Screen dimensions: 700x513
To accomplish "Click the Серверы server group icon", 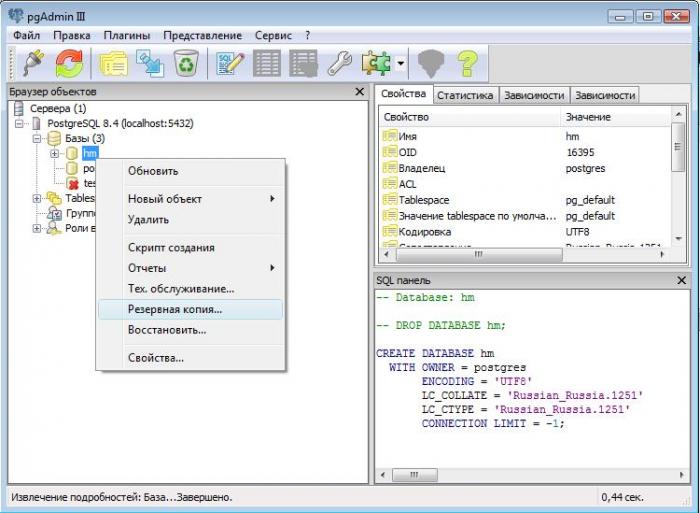I will [19, 108].
